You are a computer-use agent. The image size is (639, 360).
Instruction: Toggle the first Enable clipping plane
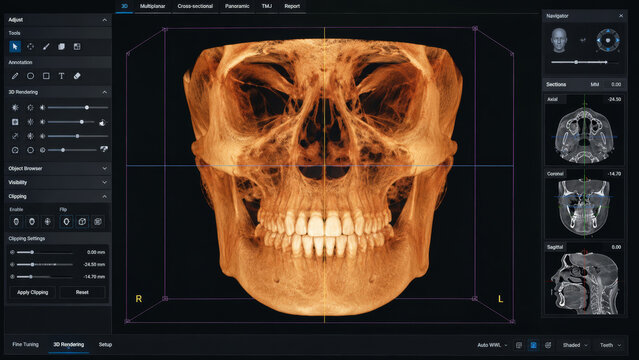click(16, 221)
